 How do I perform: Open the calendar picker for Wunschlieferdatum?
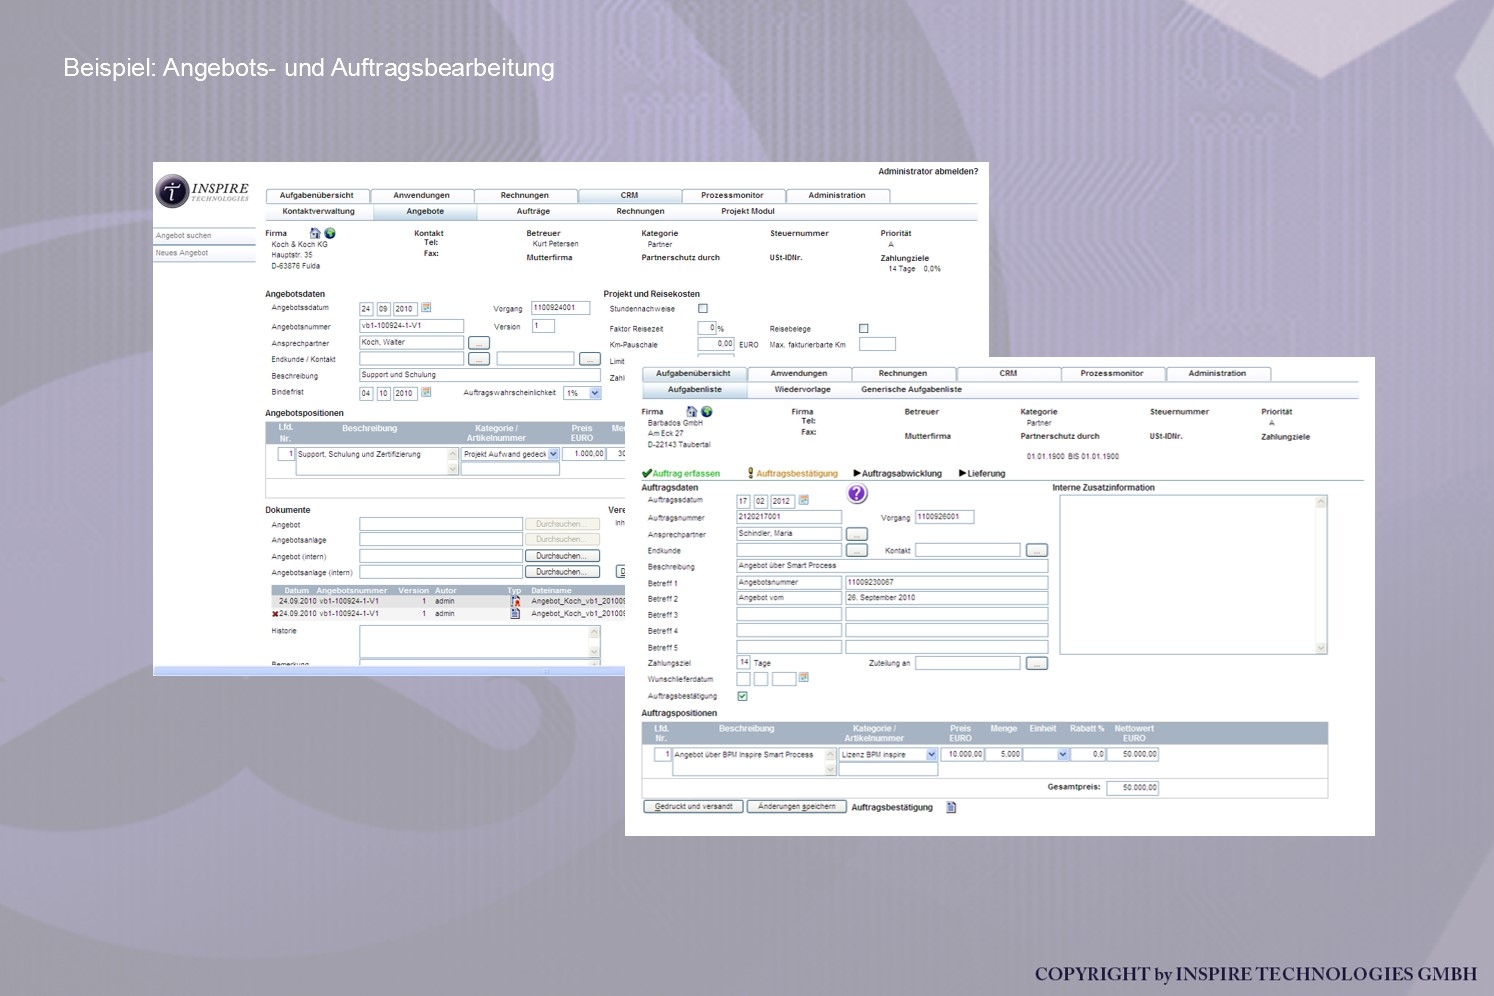point(804,678)
